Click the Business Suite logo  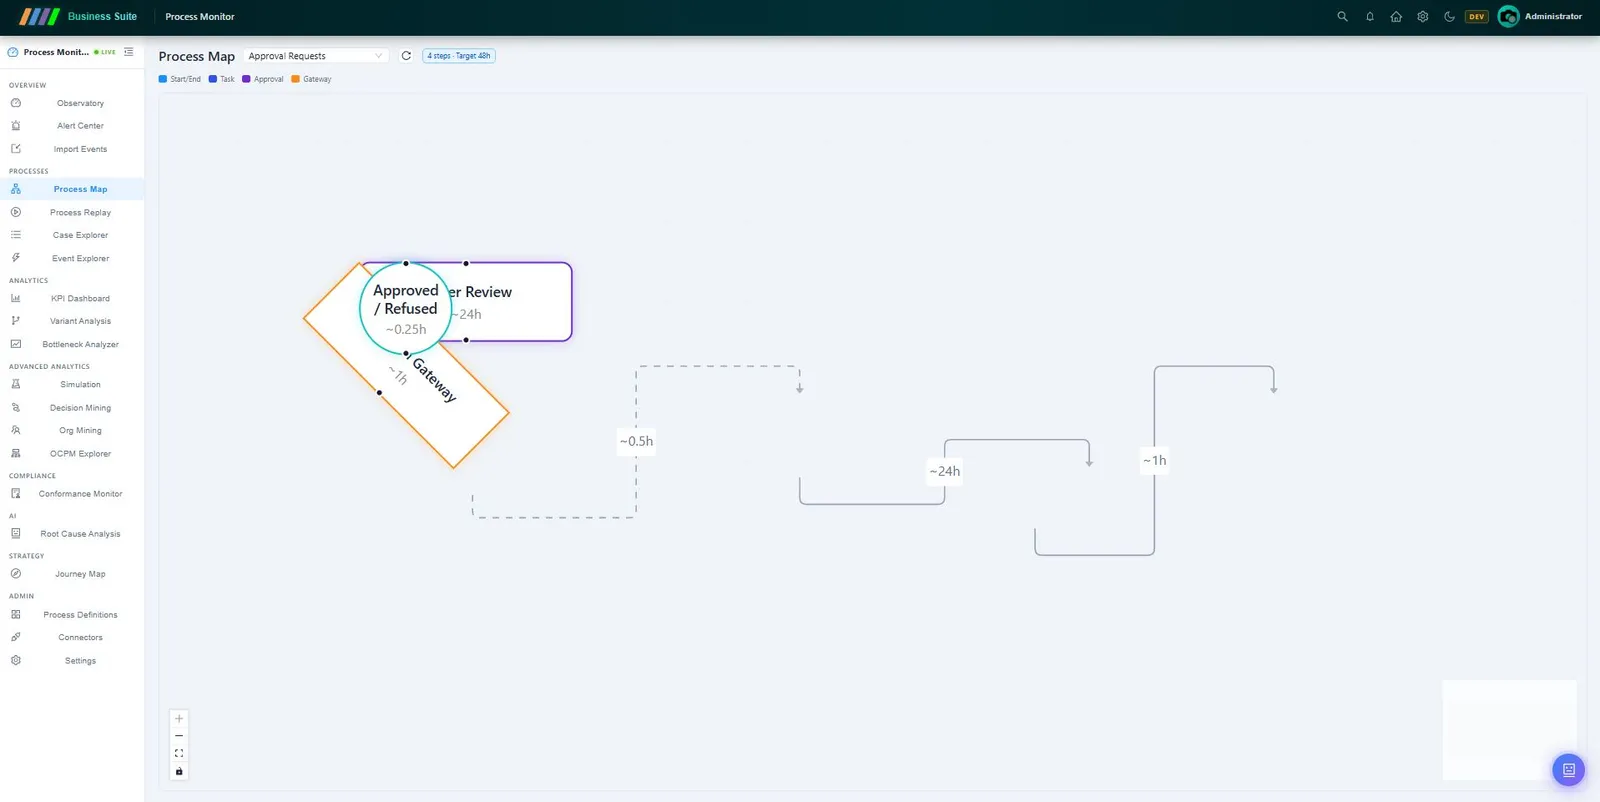click(78, 16)
